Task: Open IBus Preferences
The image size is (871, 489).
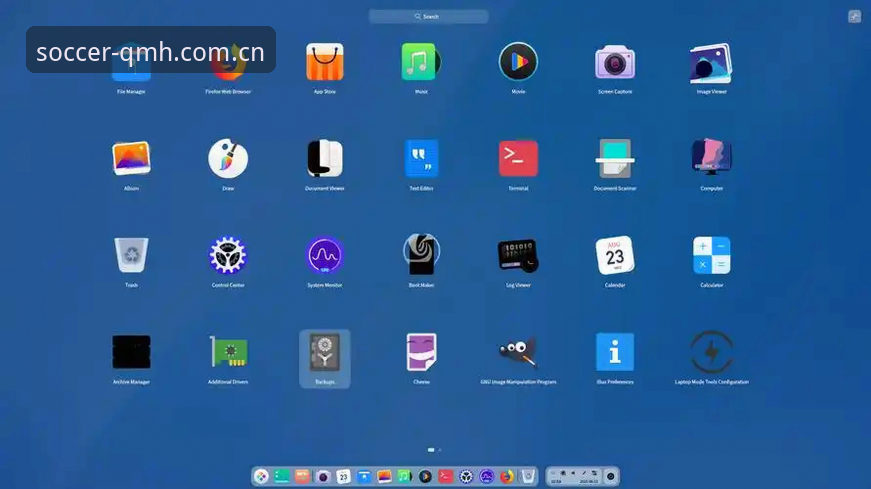Action: coord(615,352)
